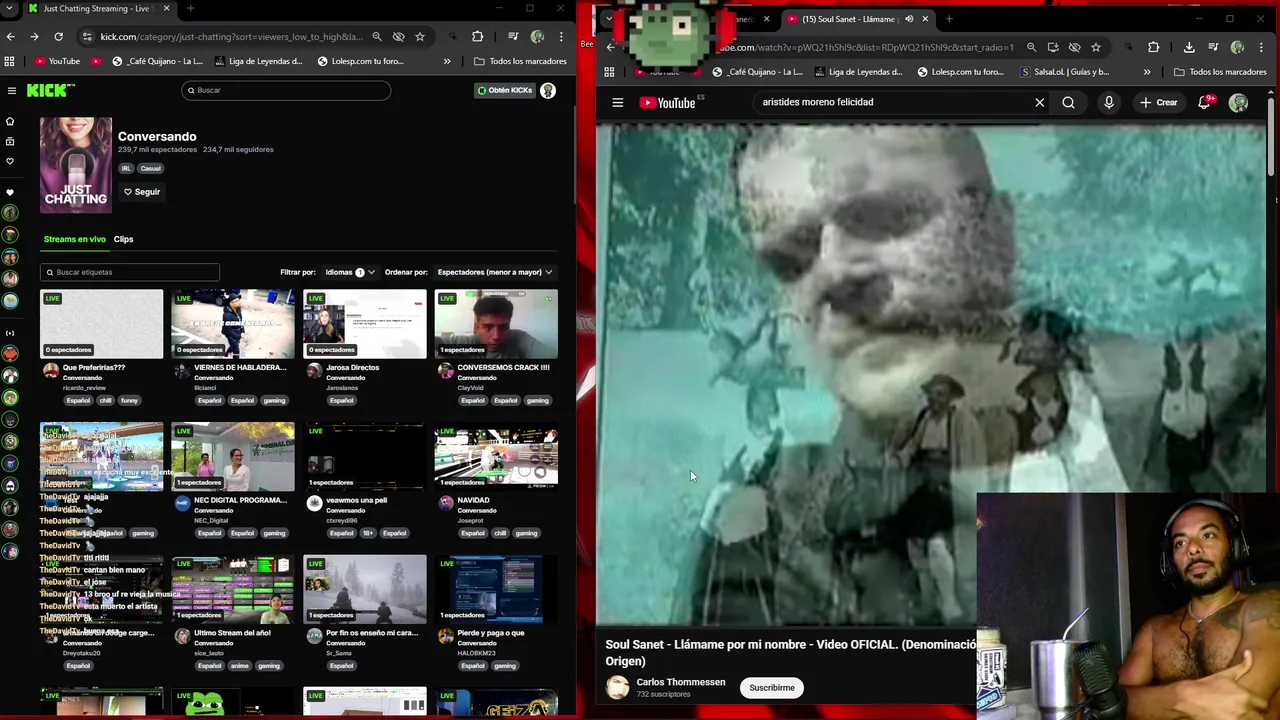The width and height of the screenshot is (1280, 720).
Task: Open the SalsaLoL bookmark in the YouTube window
Action: tap(1064, 72)
